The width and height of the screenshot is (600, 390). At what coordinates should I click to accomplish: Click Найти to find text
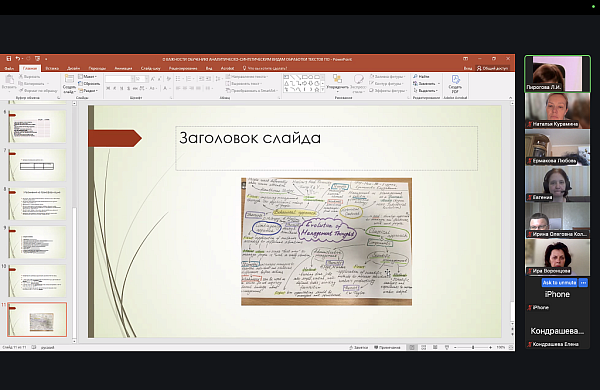[x=421, y=77]
